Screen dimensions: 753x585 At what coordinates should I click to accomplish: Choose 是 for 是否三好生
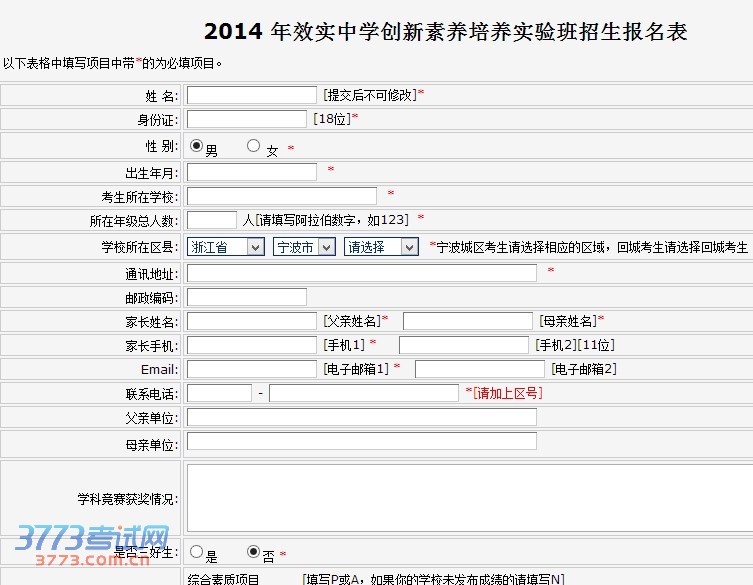pos(196,552)
